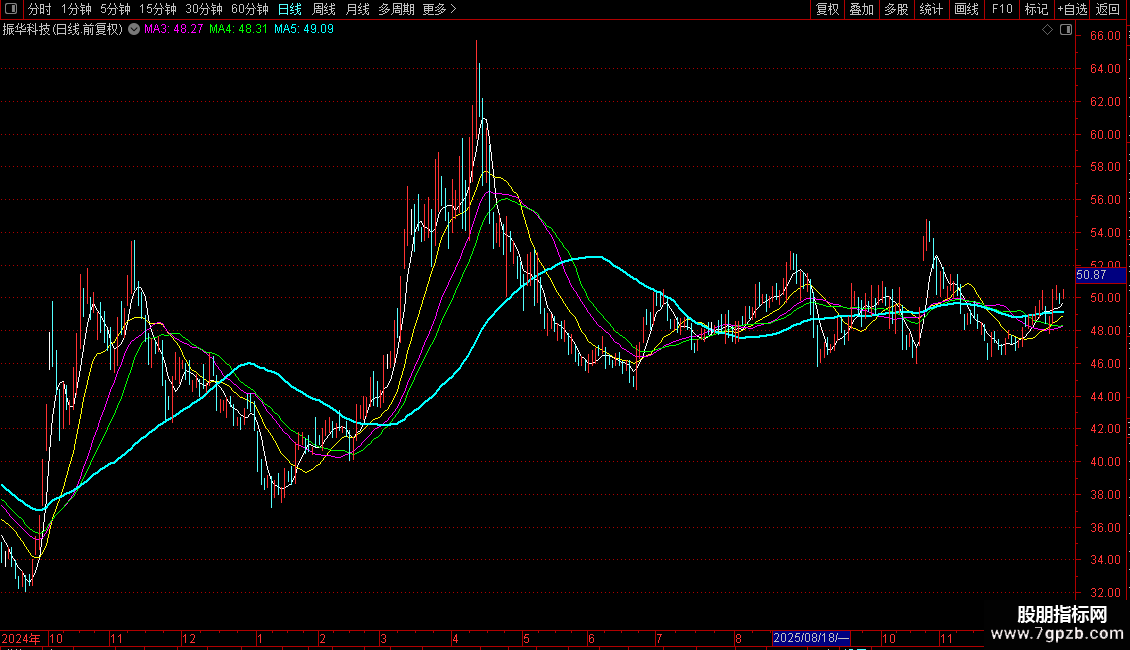Toggle the left sidebar panel icon
This screenshot has height=650, width=1130.
coord(11,9)
